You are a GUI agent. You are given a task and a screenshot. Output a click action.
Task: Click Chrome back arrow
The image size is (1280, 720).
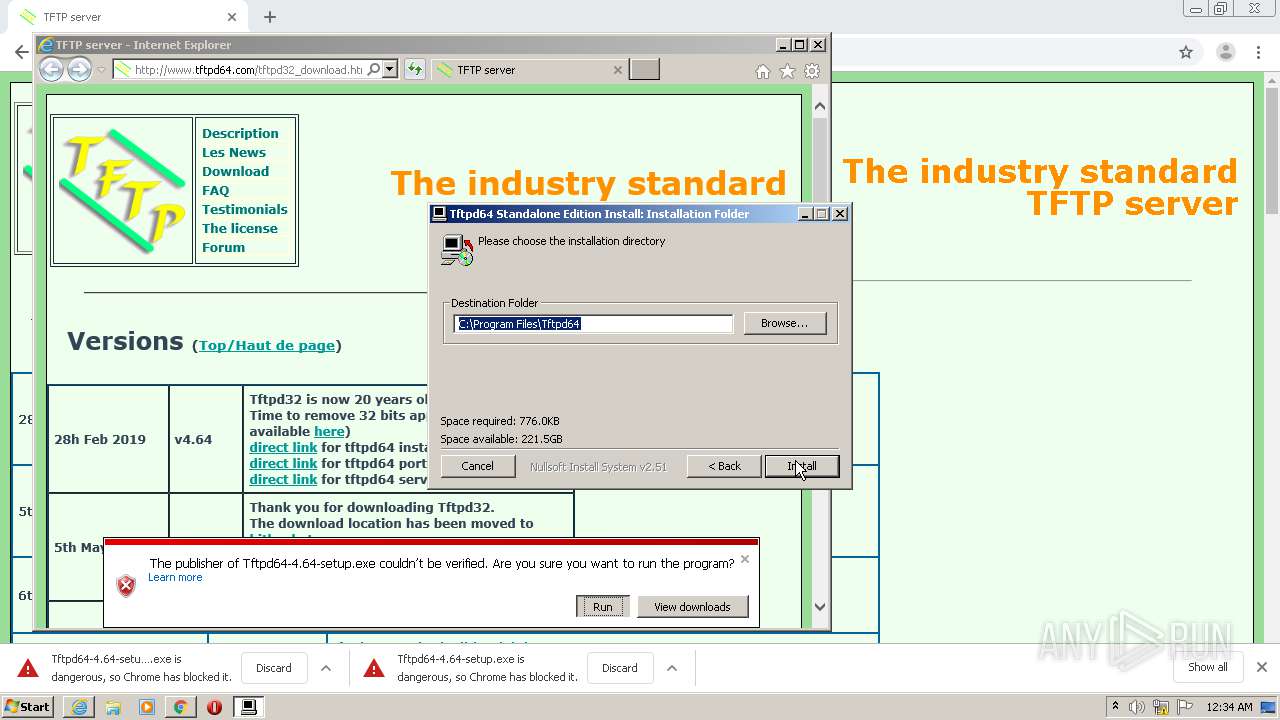pyautogui.click(x=20, y=52)
